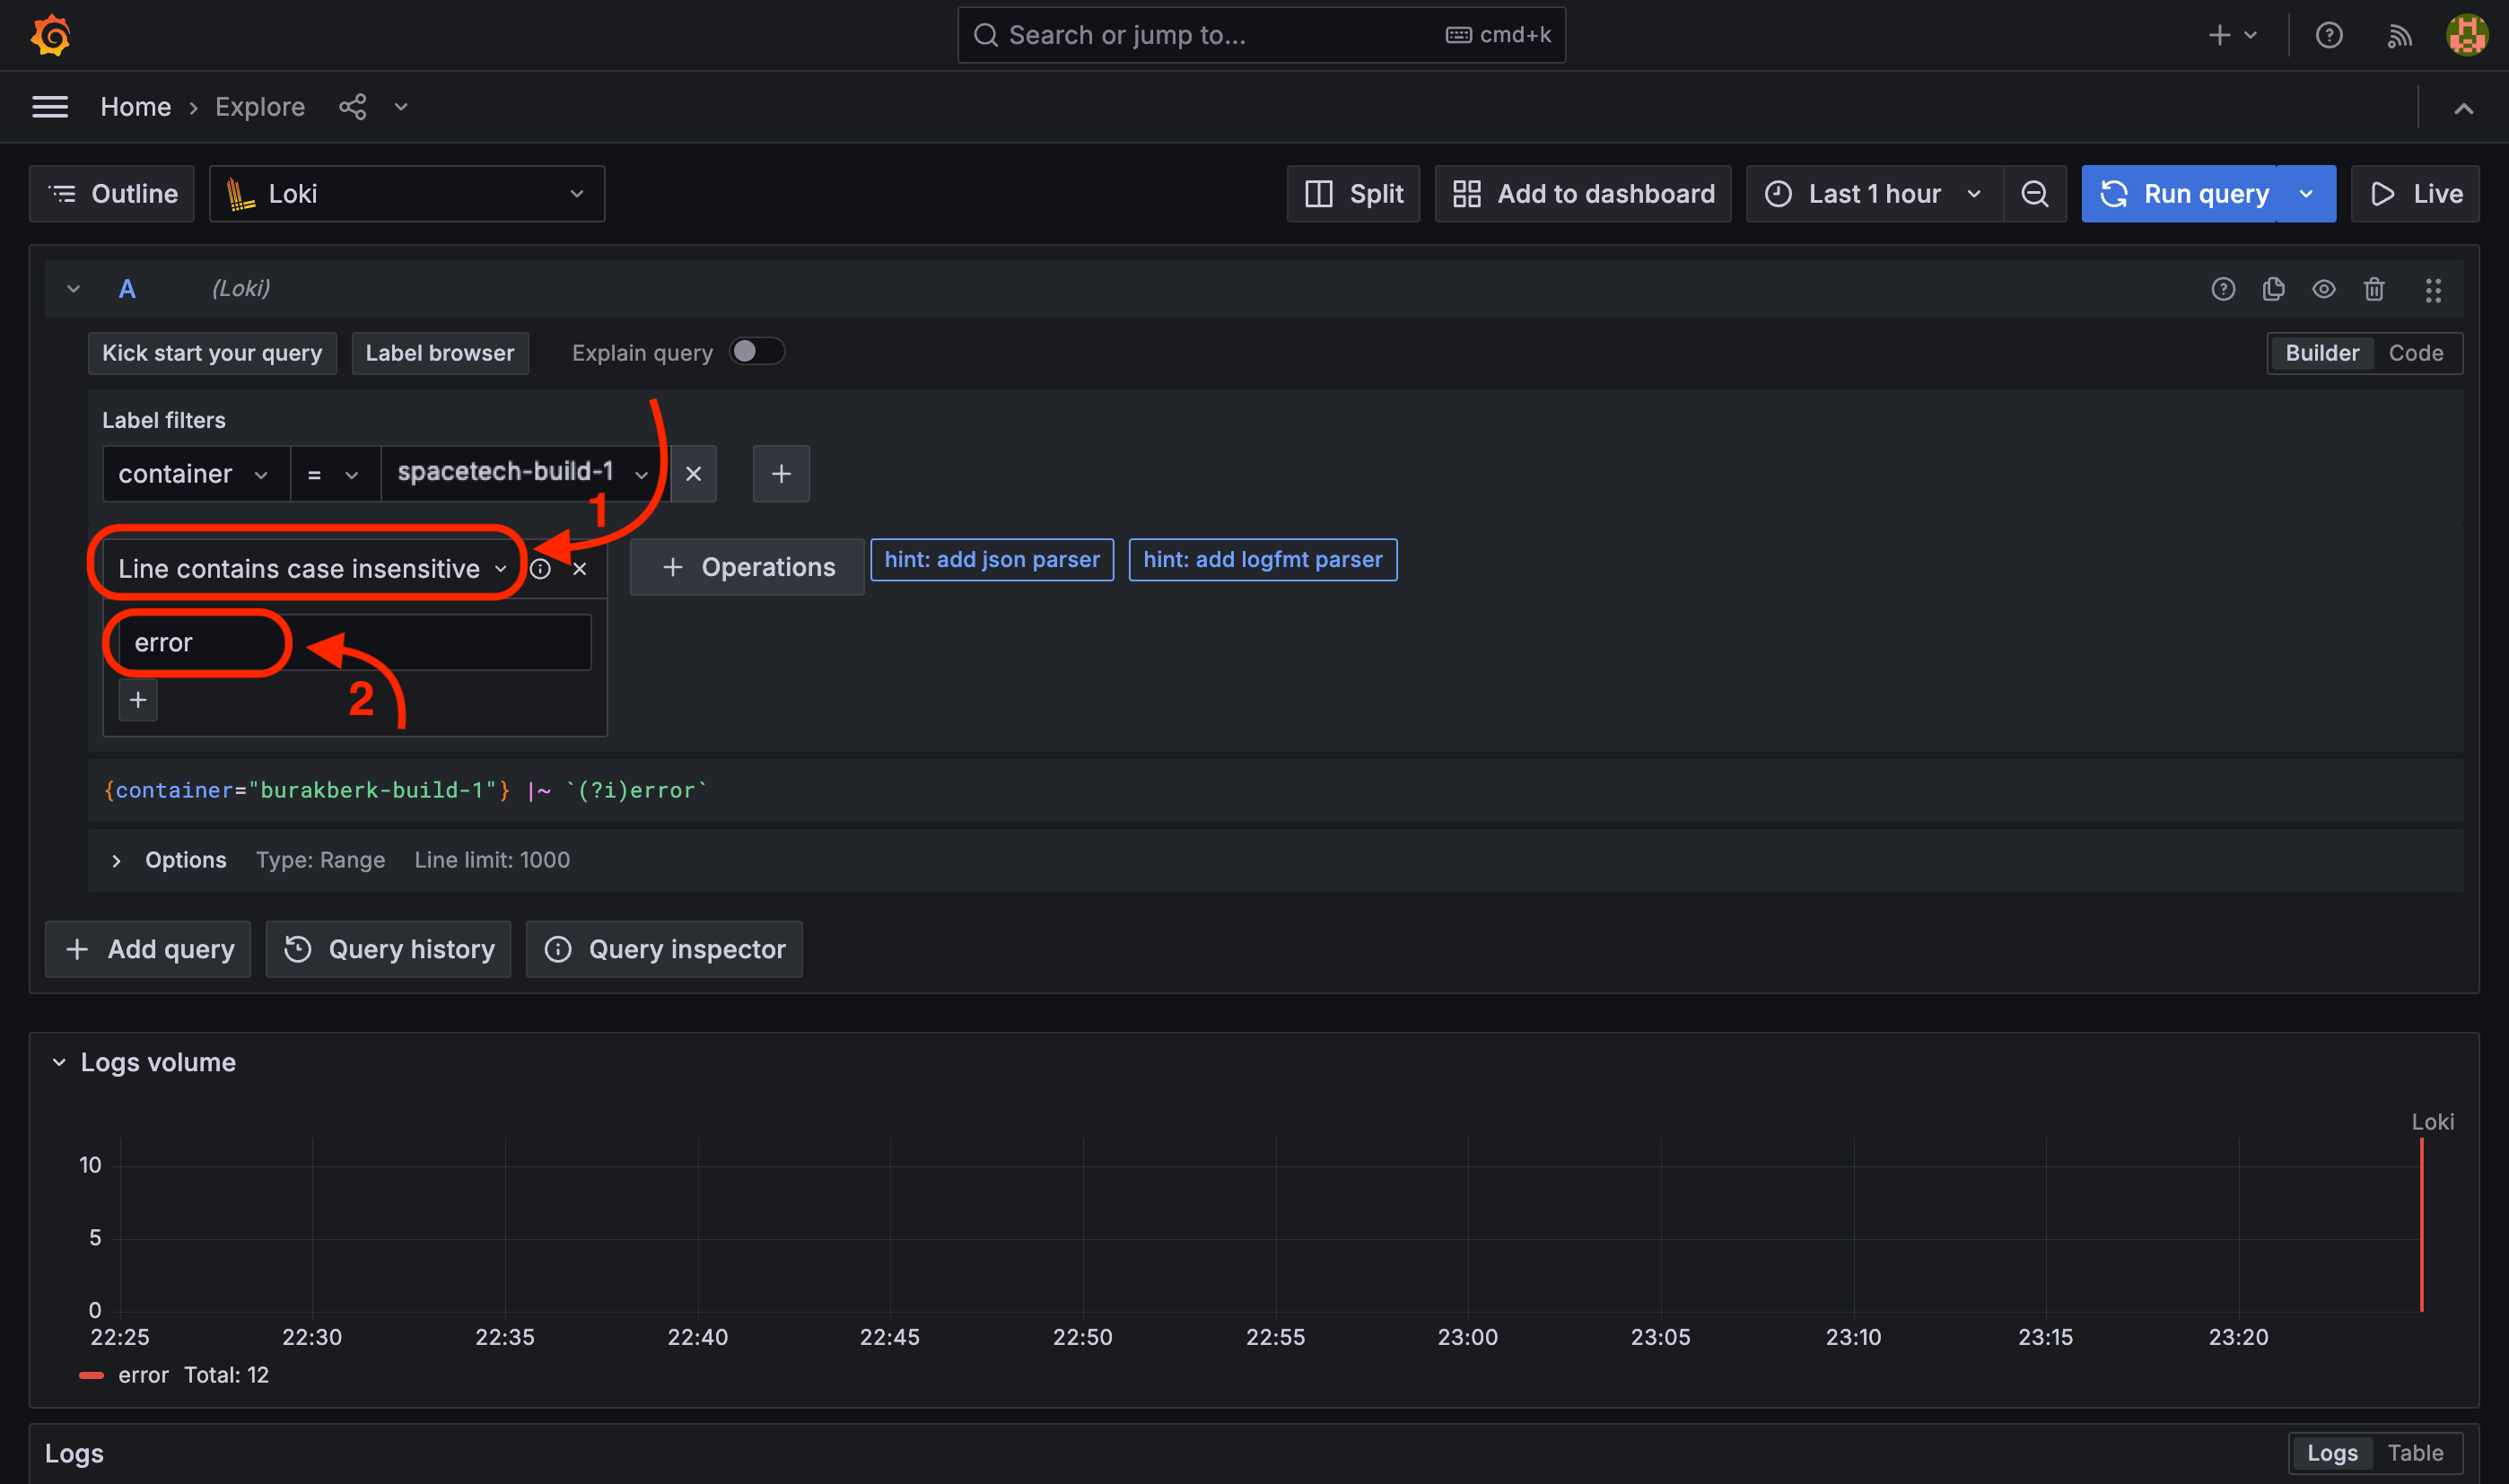Click Add query
2509x1484 pixels.
coord(148,949)
